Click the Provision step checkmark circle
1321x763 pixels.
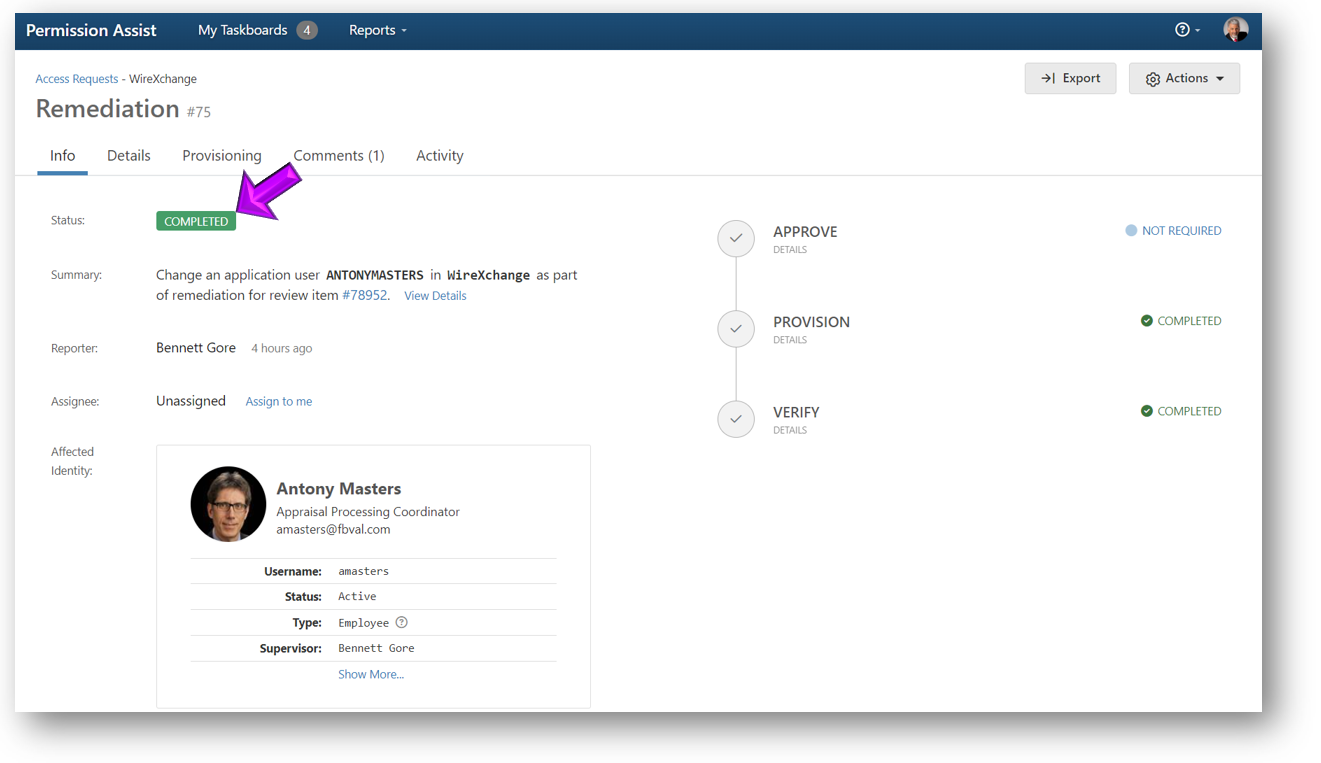pos(736,329)
